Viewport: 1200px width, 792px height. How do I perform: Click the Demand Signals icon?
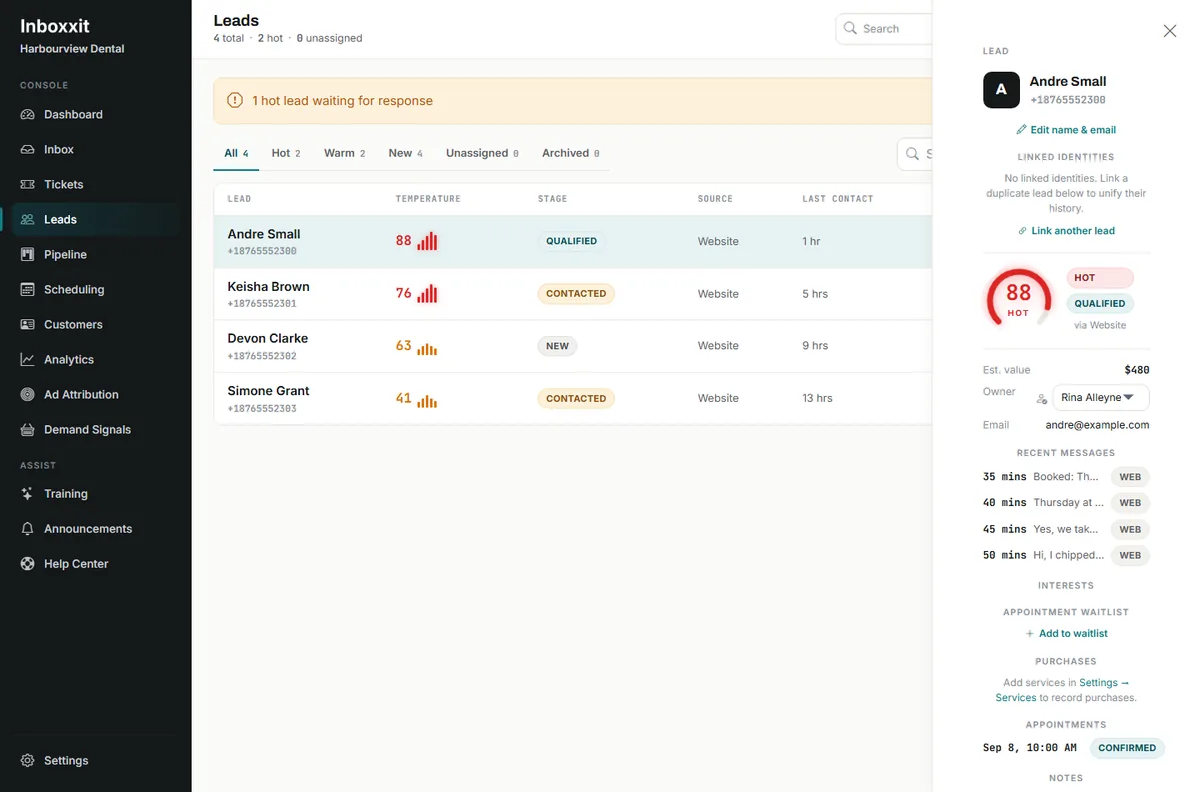coord(28,430)
